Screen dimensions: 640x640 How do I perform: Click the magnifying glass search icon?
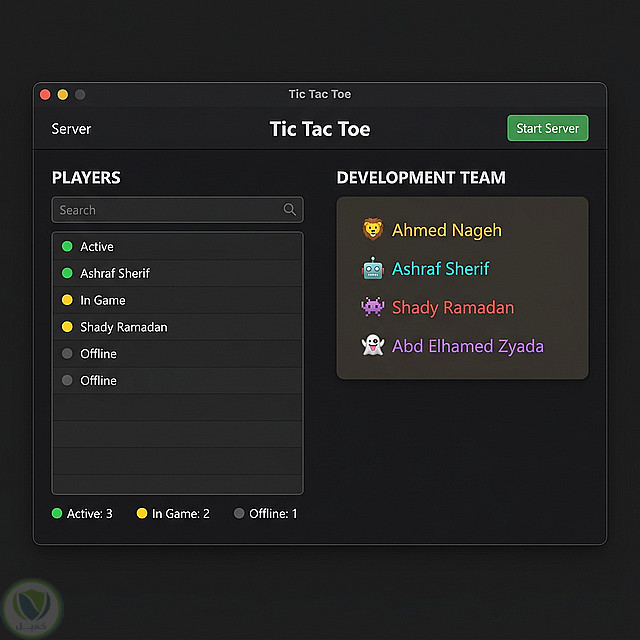[x=290, y=210]
